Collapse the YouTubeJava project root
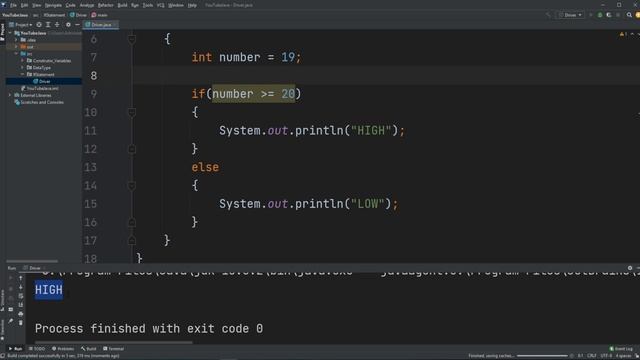 [10, 33]
